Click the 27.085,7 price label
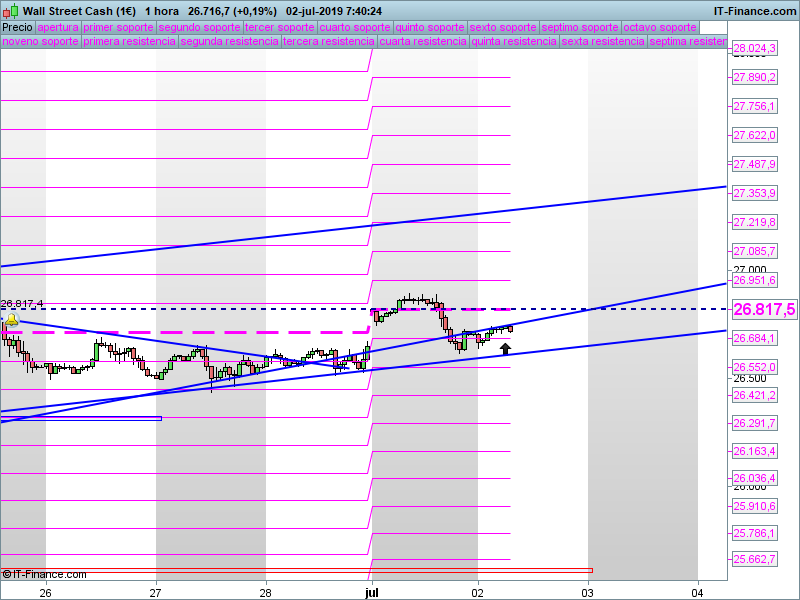The height and width of the screenshot is (600, 800). (755, 251)
